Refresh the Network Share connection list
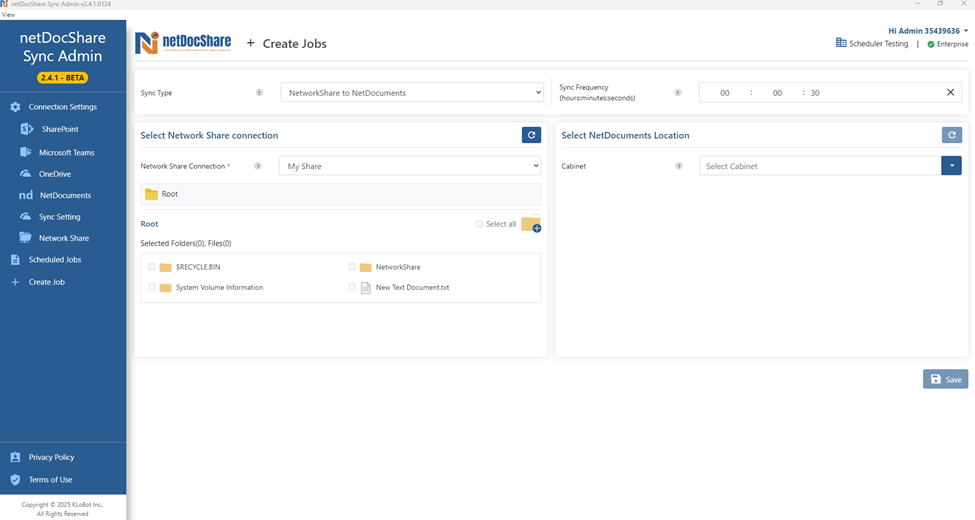975x520 pixels. click(531, 135)
